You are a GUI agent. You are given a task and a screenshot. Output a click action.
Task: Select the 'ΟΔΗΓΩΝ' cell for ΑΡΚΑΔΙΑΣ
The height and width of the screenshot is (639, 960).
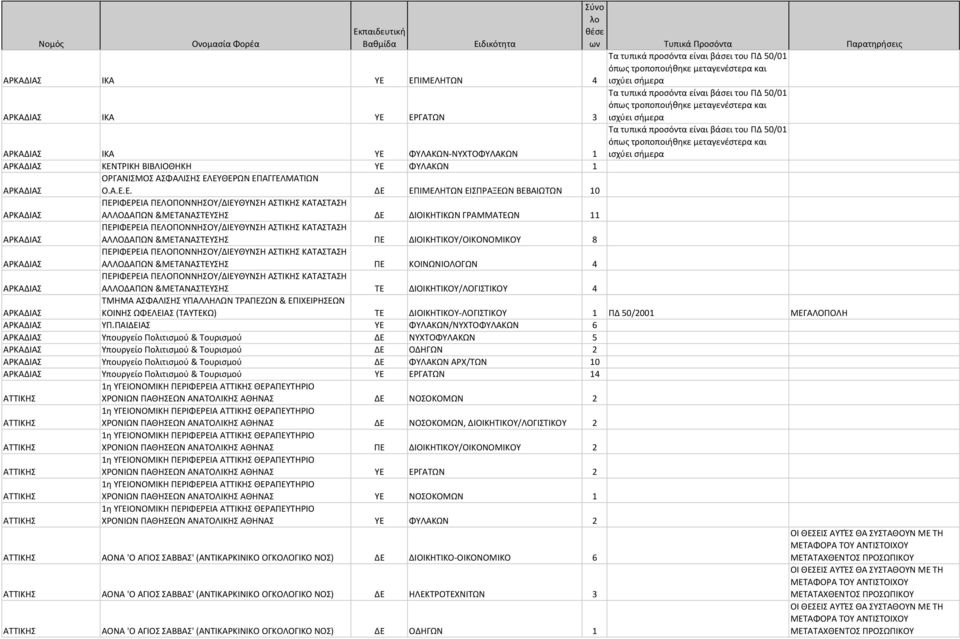(495, 350)
